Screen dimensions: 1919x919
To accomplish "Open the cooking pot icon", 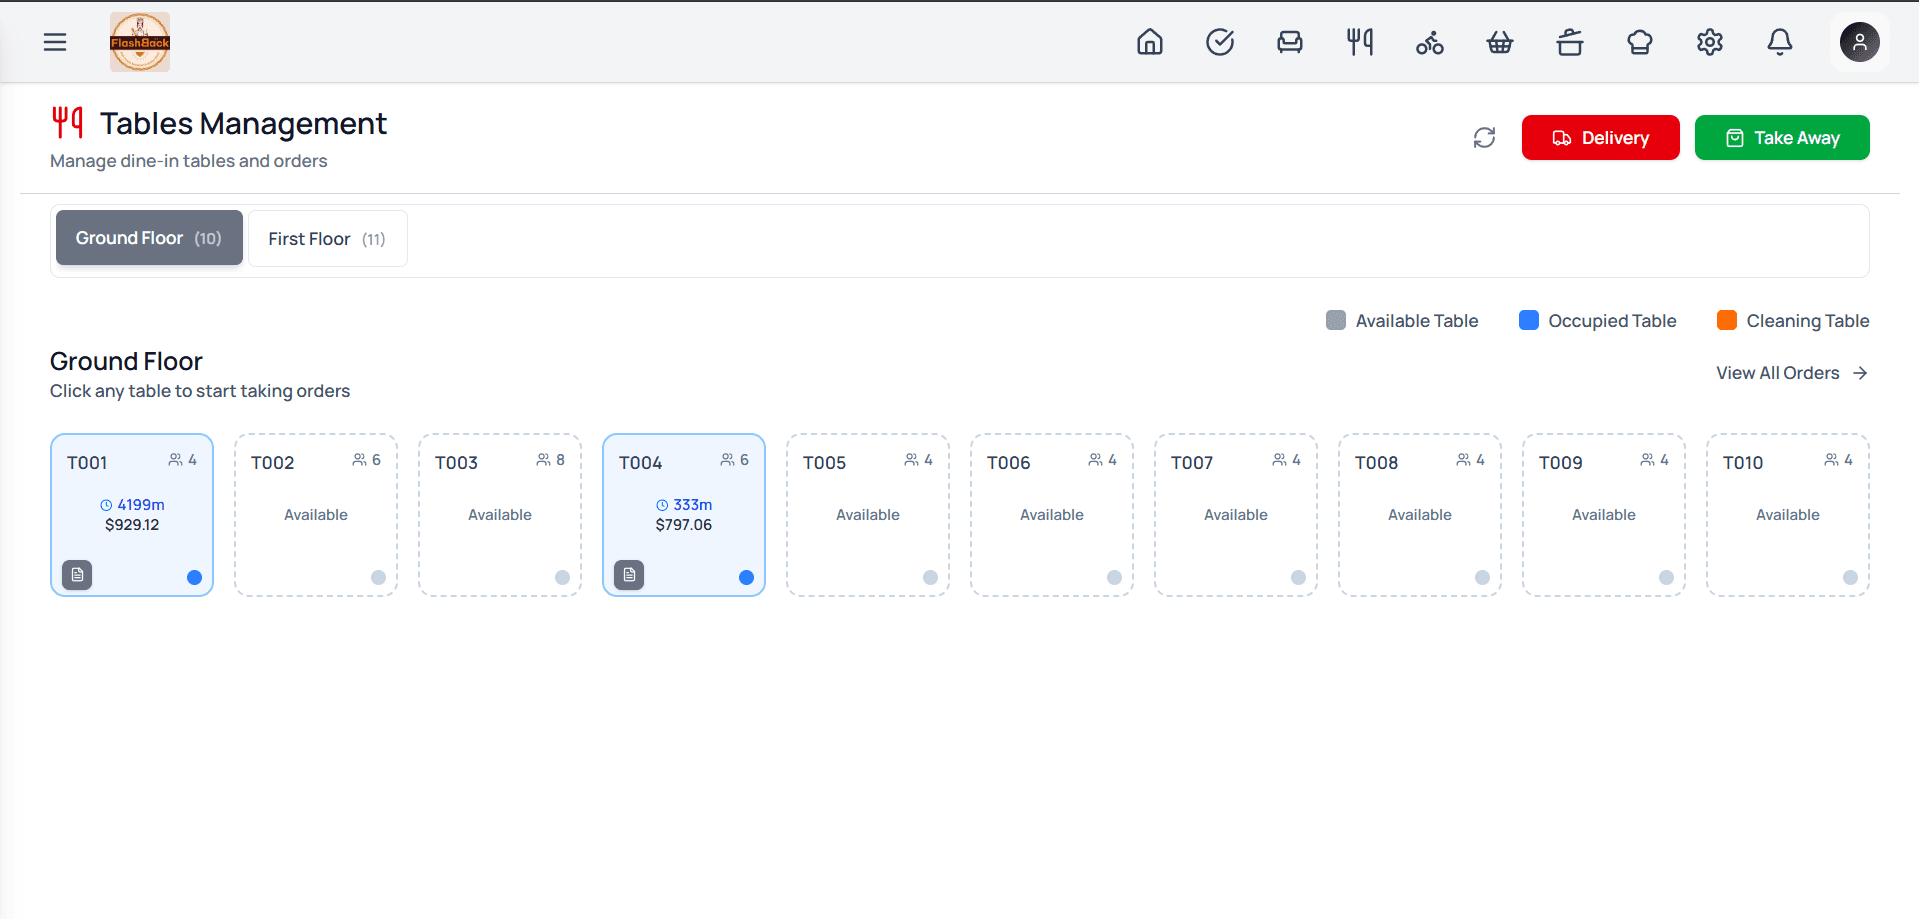I will coord(1570,42).
